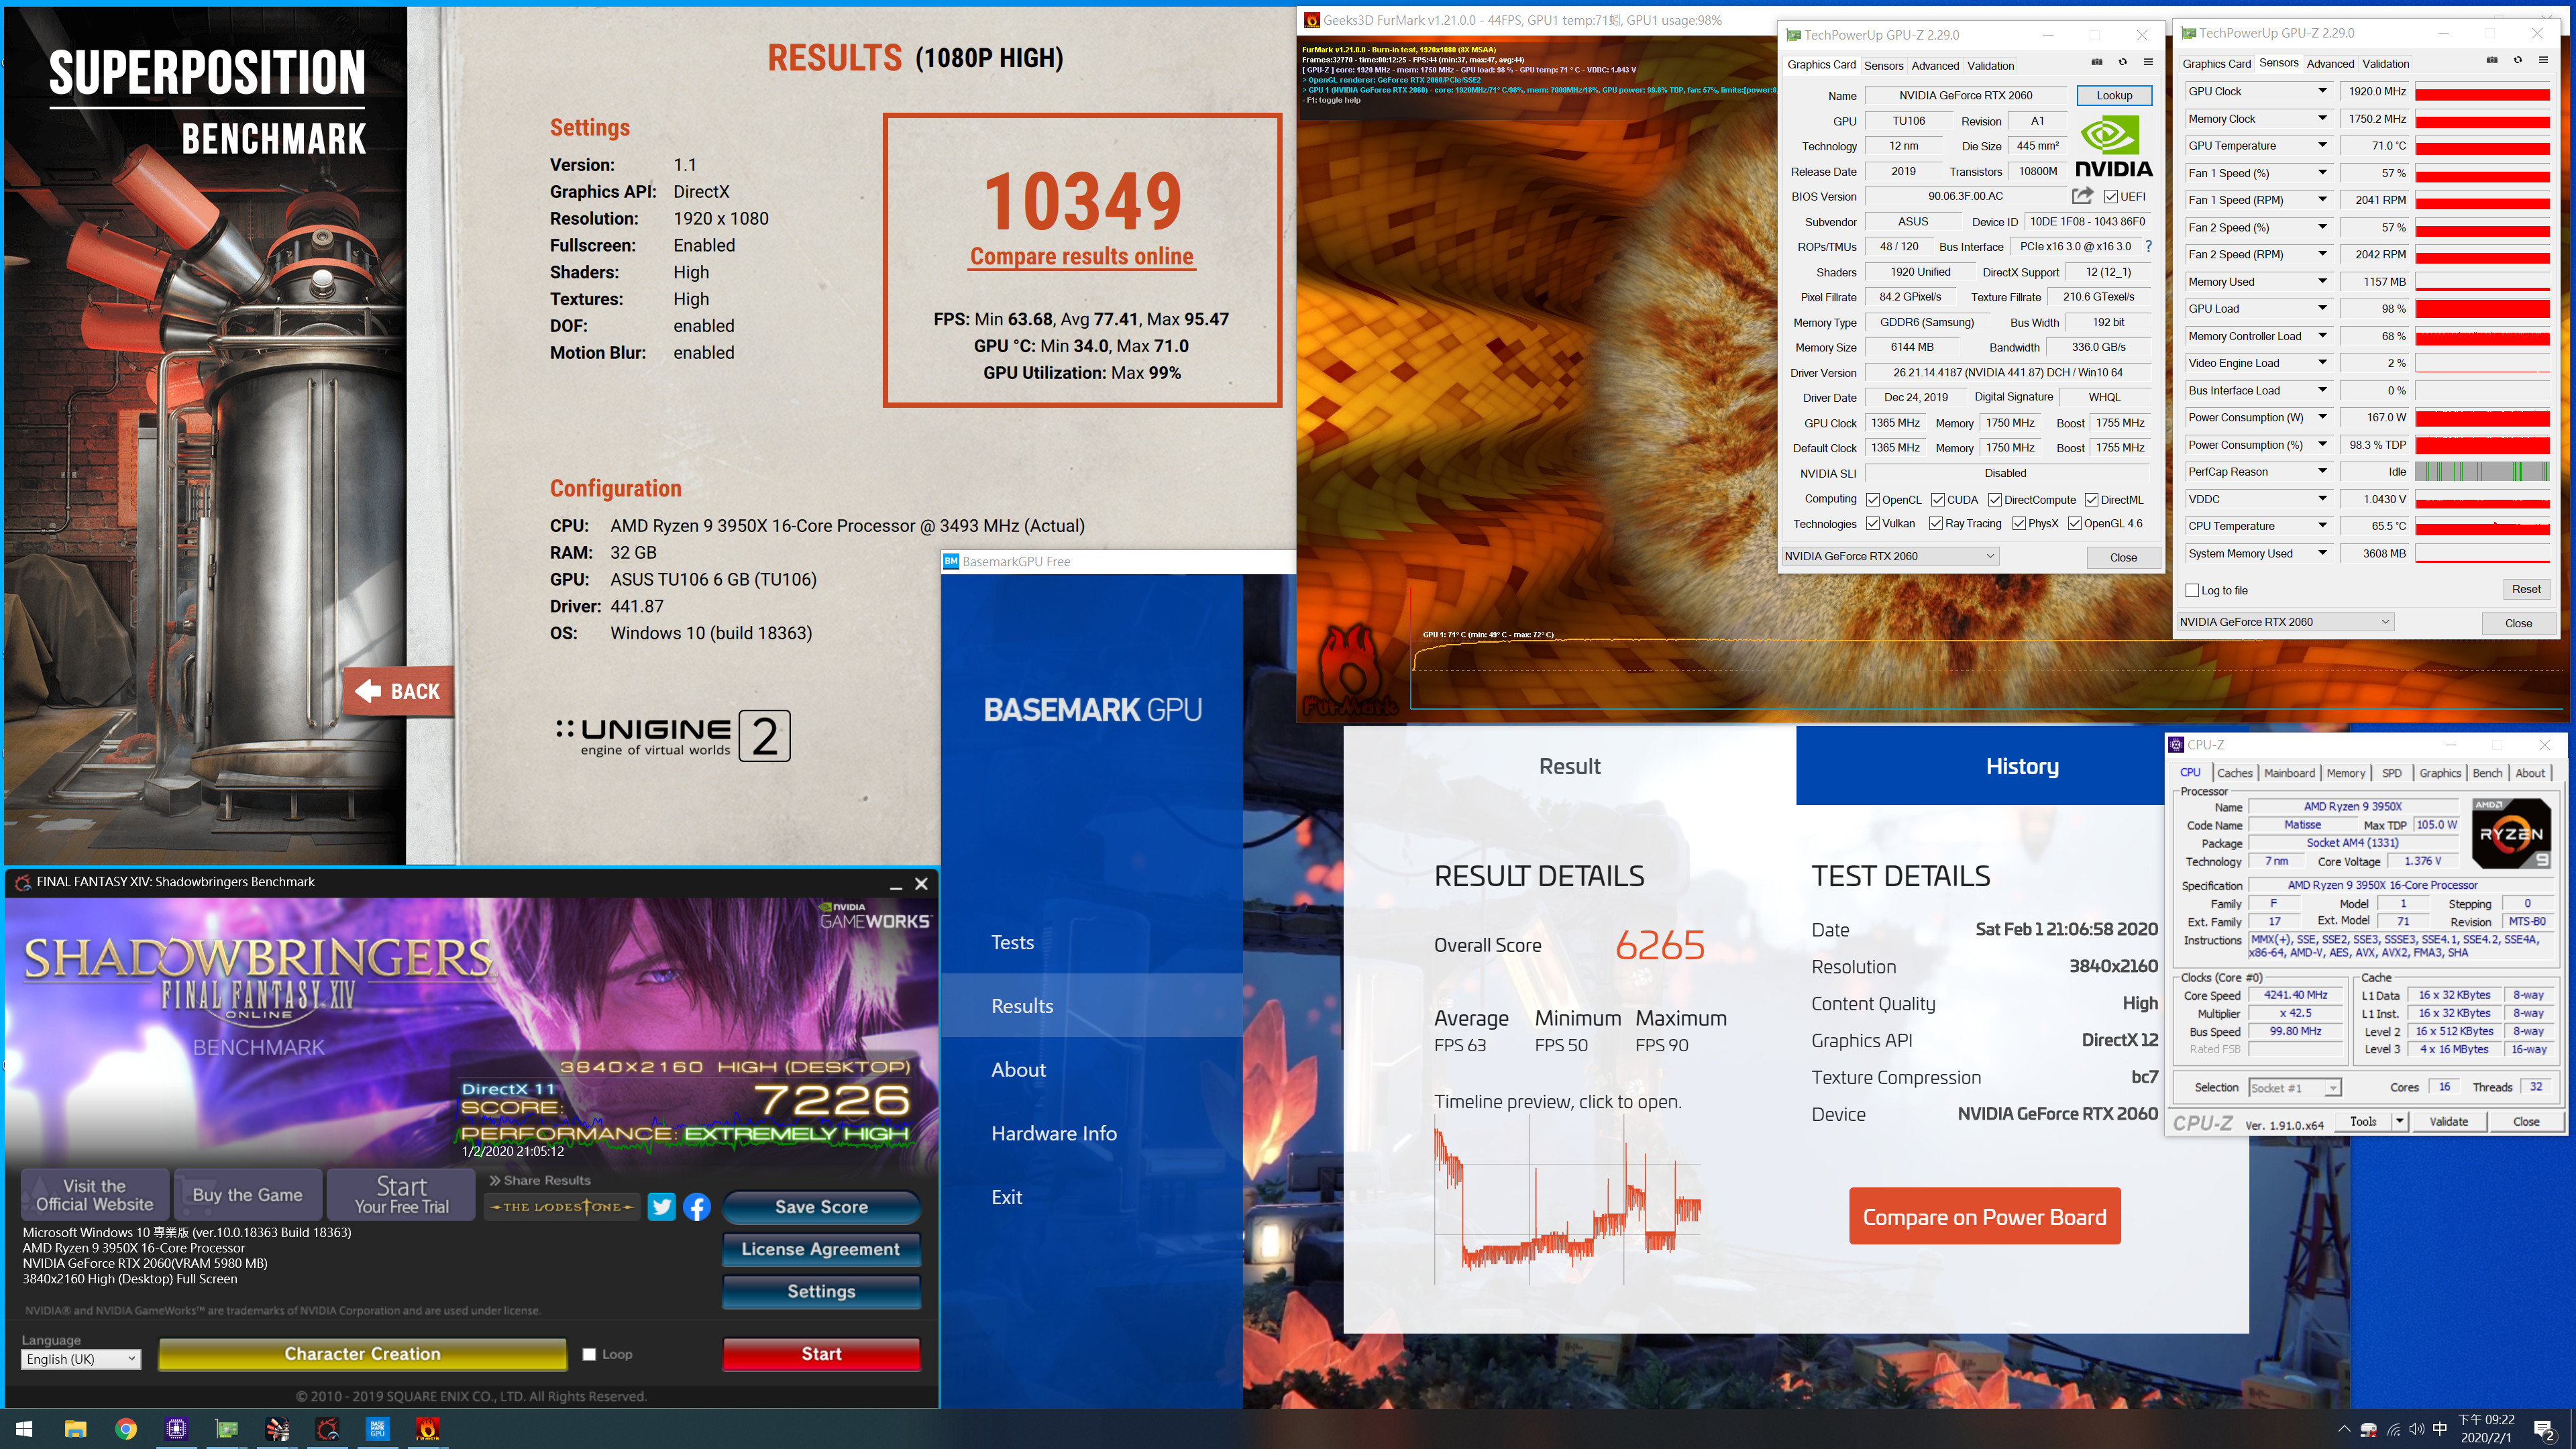Open the Windows Start menu

24,1429
